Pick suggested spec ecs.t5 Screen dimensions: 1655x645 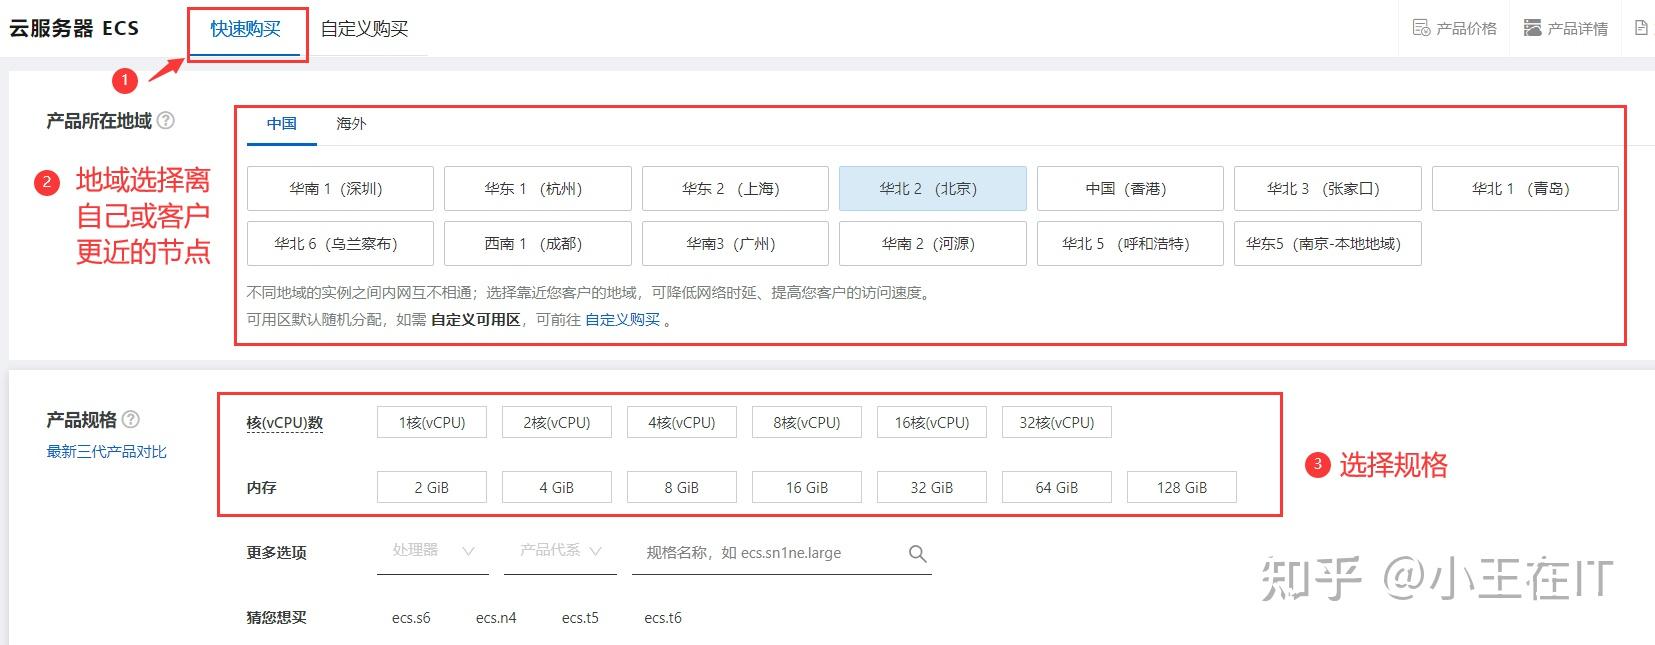tap(580, 618)
